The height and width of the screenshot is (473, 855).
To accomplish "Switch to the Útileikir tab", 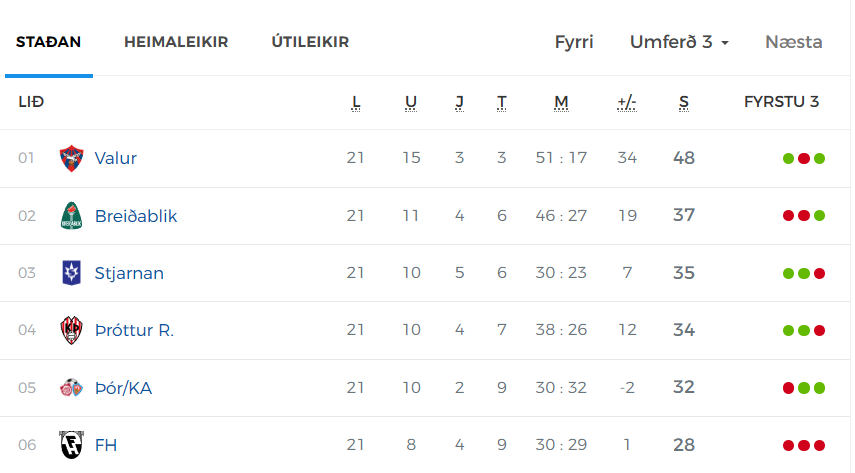I will [310, 41].
